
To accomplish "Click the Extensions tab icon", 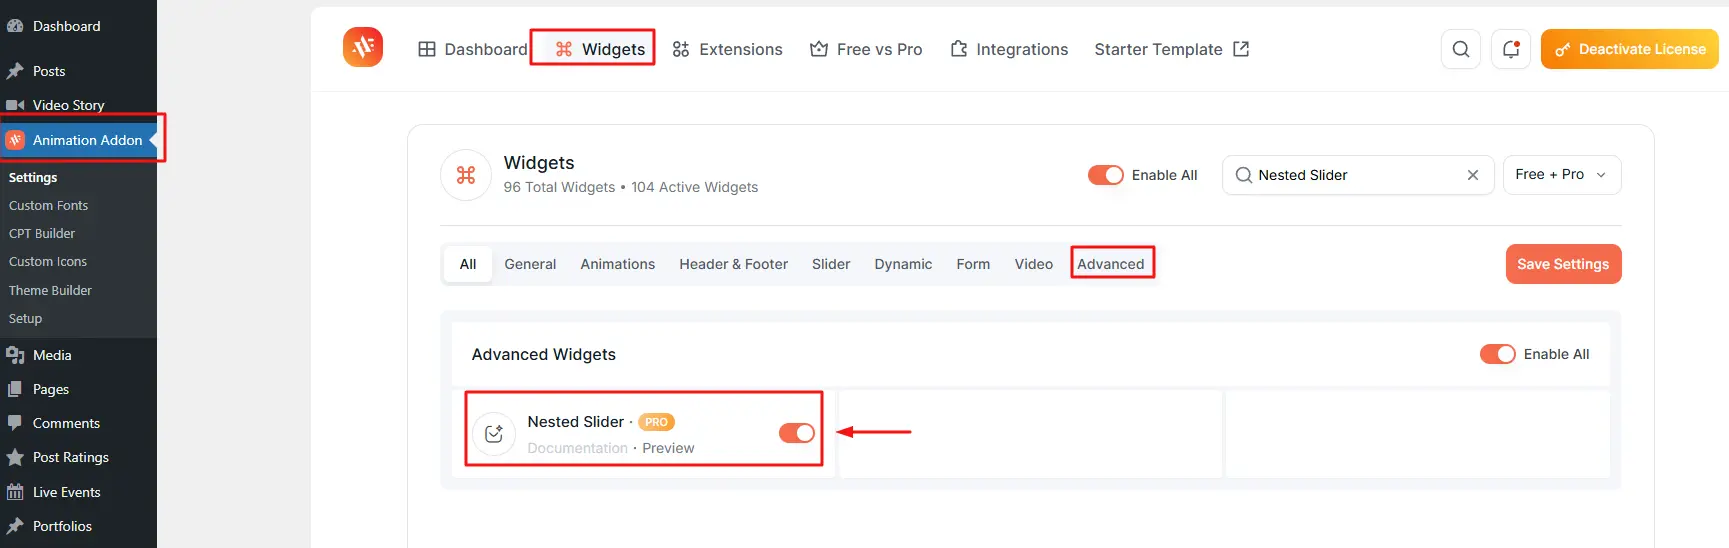I will coord(681,49).
